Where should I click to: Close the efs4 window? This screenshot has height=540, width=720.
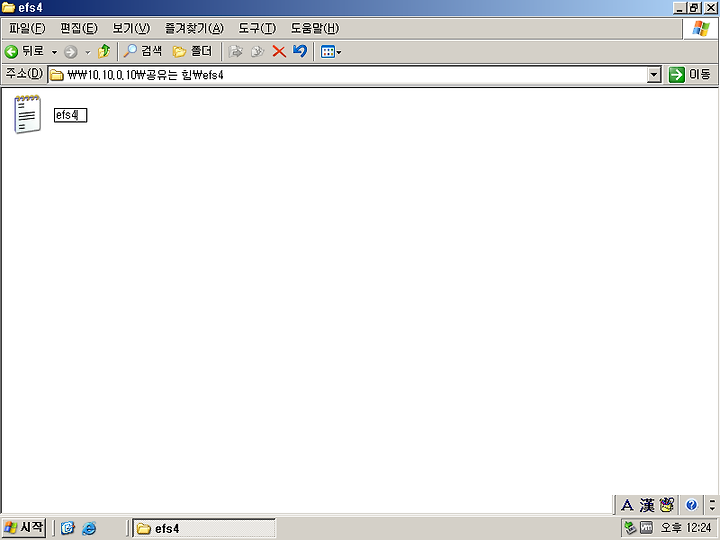tap(711, 8)
